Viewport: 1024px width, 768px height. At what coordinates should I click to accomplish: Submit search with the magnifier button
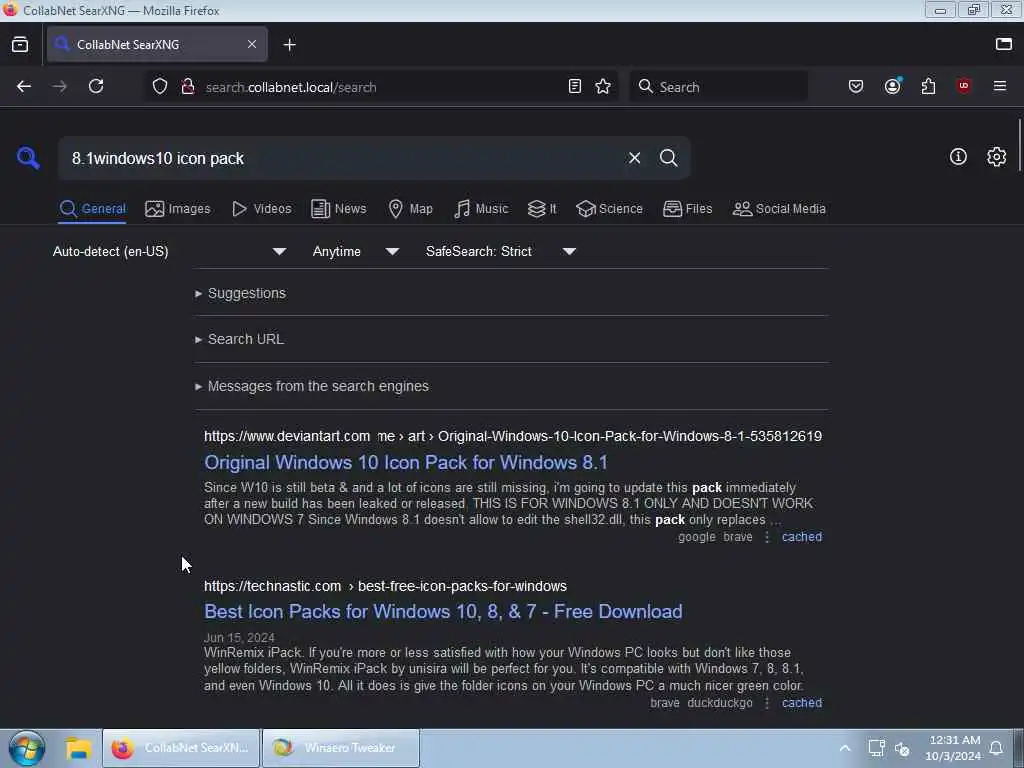(669, 158)
